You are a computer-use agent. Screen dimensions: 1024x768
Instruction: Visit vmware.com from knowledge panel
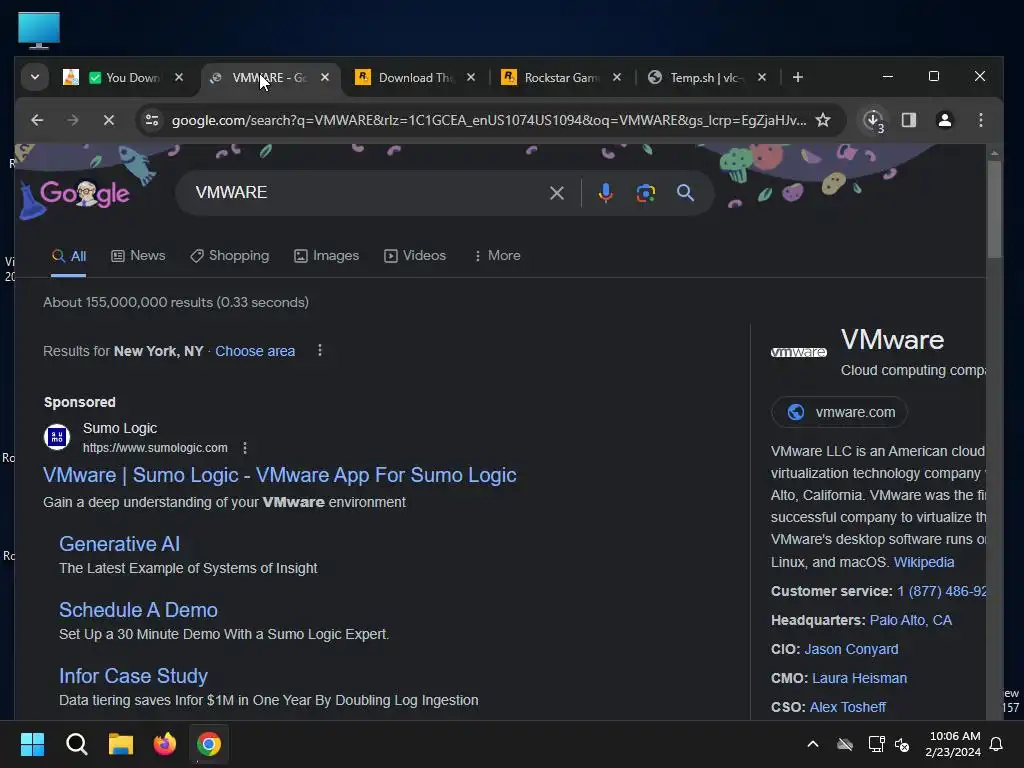(x=840, y=412)
